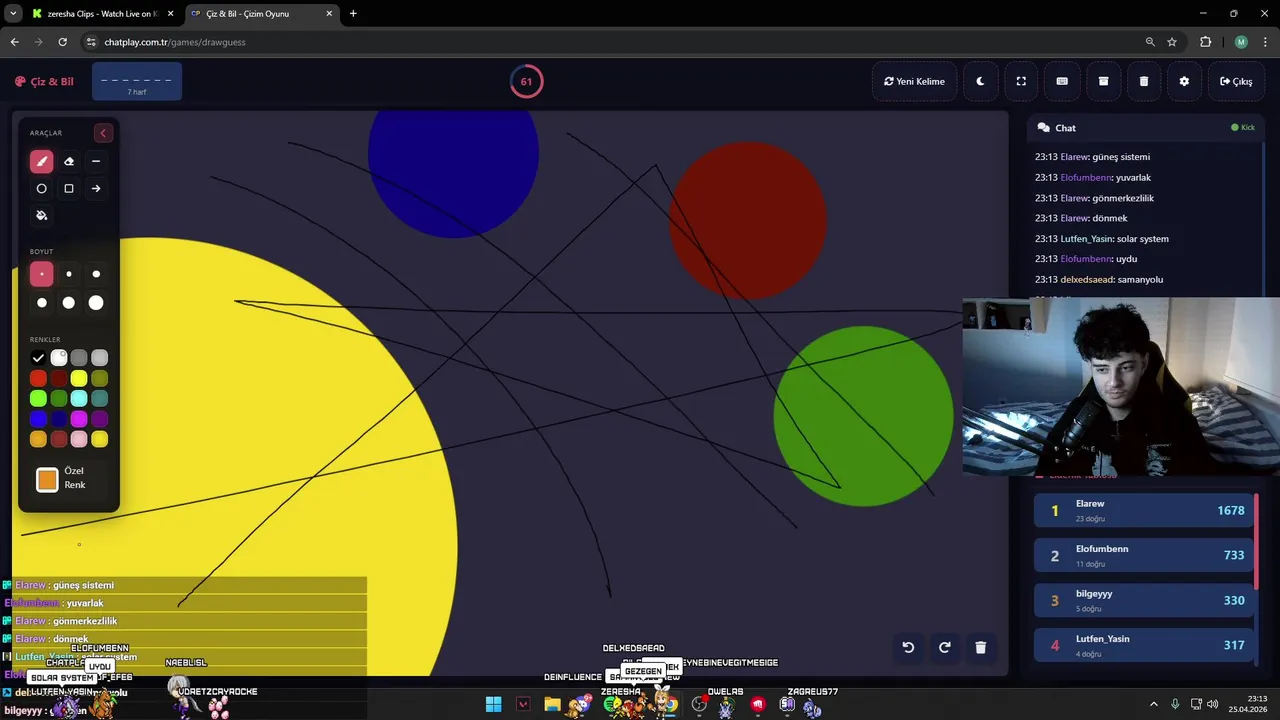Select the eraser tool
Screen dimensions: 1280x720
click(x=69, y=161)
